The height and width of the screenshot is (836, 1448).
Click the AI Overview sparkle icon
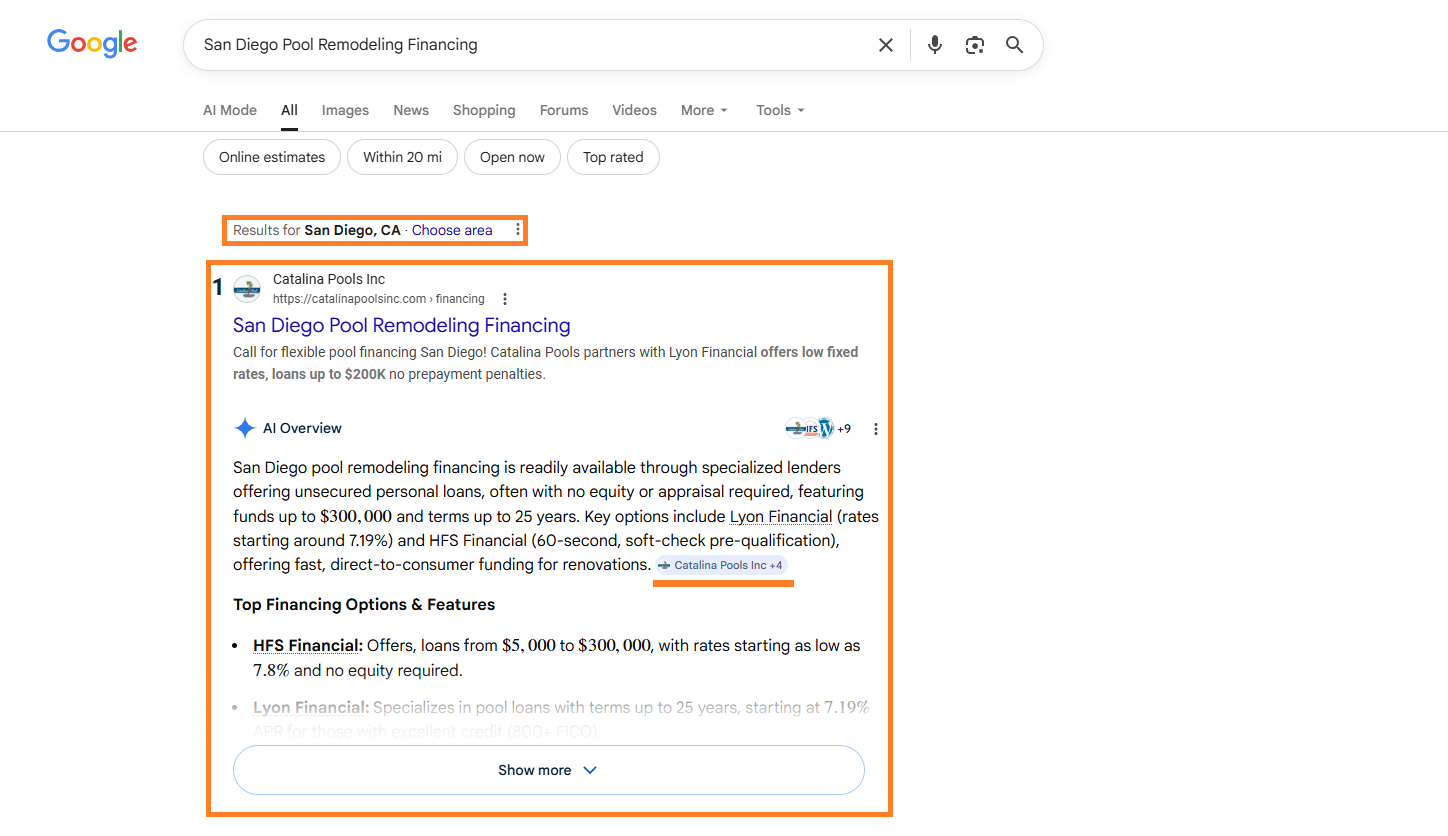point(245,429)
